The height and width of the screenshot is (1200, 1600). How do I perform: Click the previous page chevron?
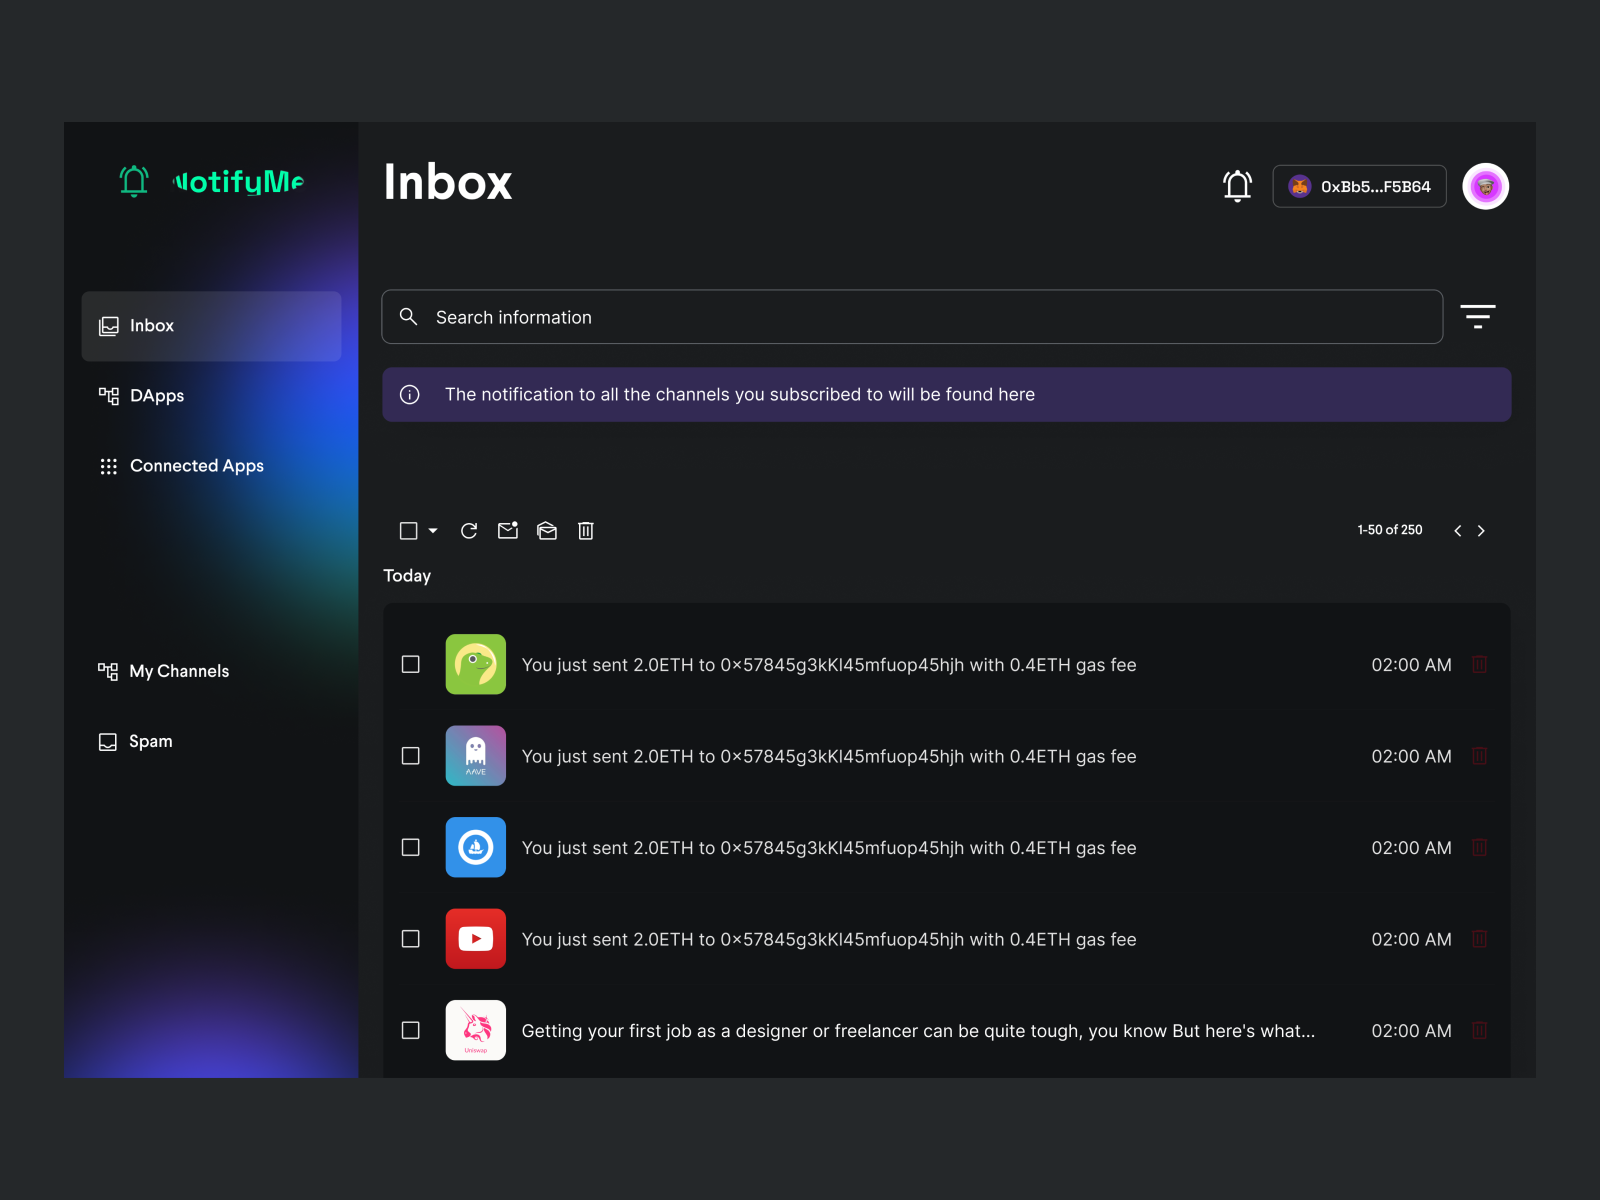(1457, 531)
